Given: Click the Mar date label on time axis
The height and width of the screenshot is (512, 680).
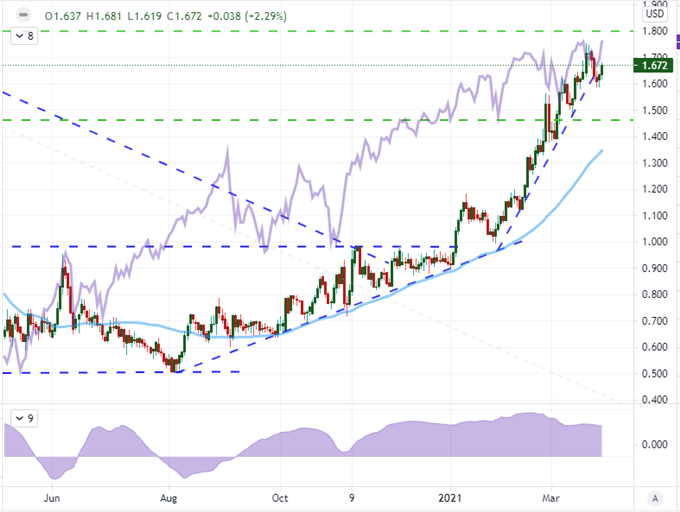Looking at the screenshot, I should coord(550,498).
